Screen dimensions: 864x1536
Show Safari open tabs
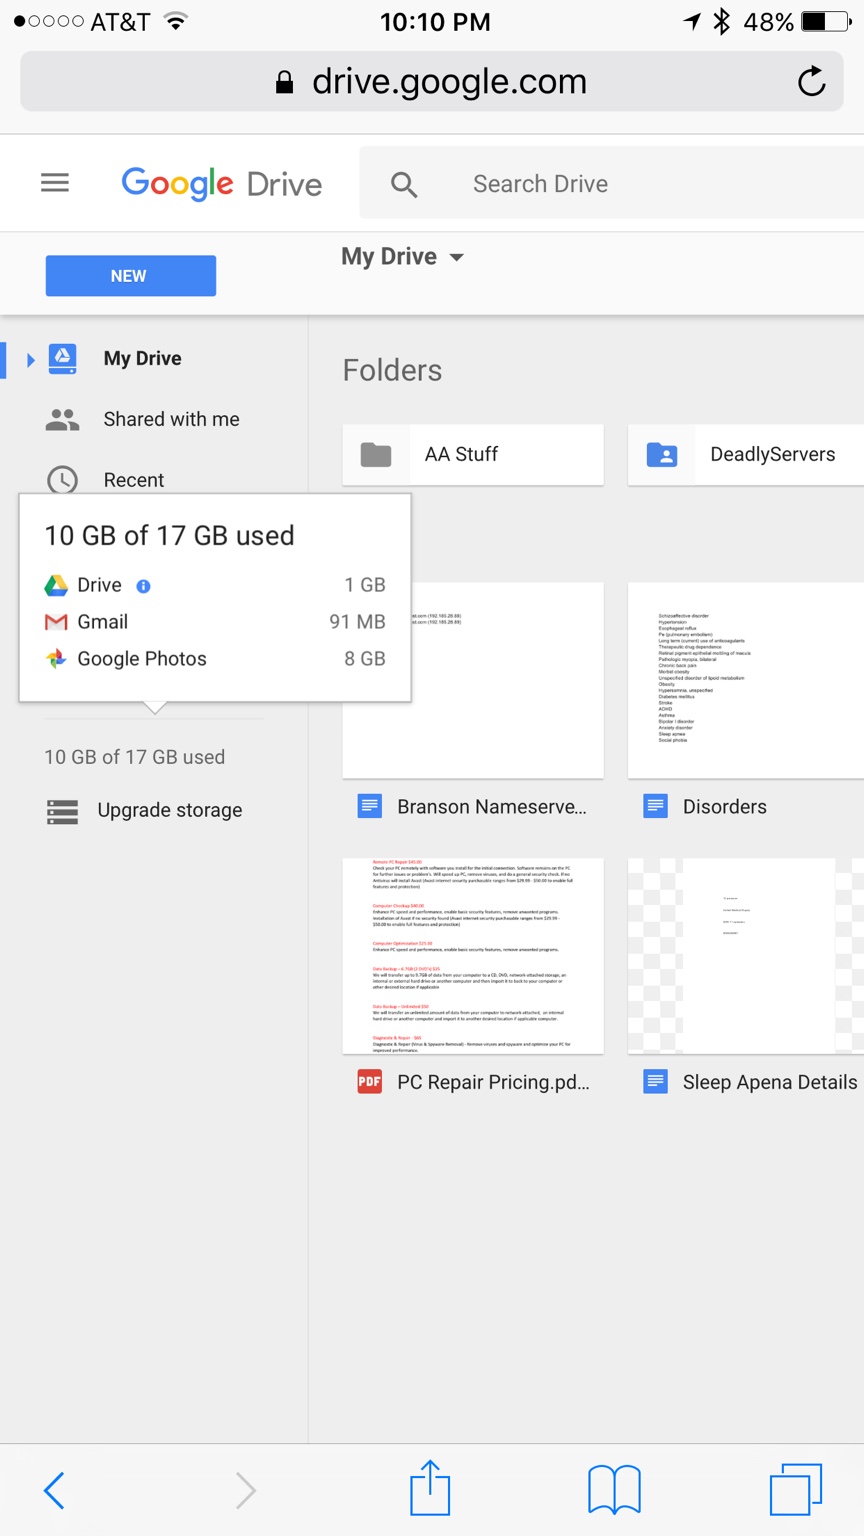tap(796, 1489)
